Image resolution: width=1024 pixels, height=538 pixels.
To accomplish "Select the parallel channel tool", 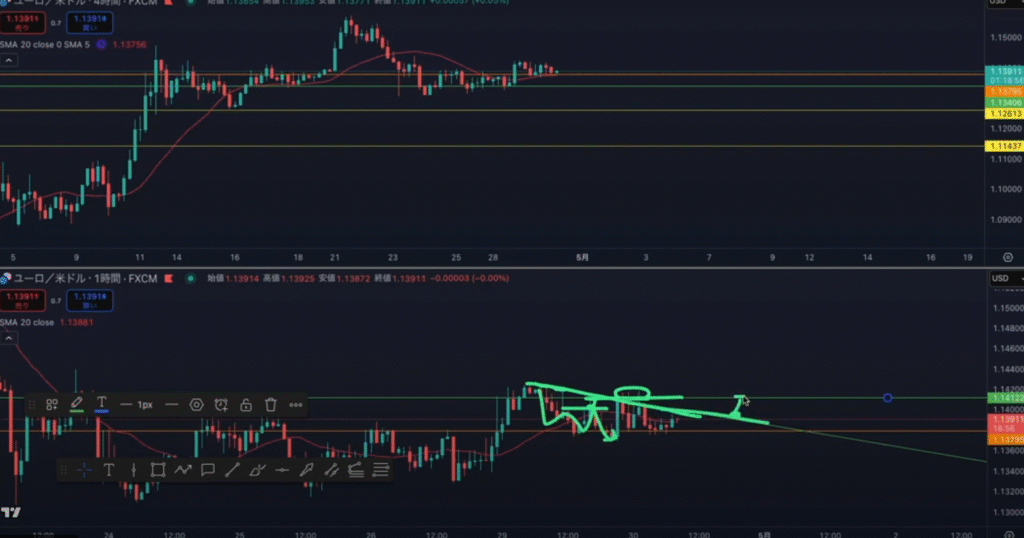I will 331,469.
